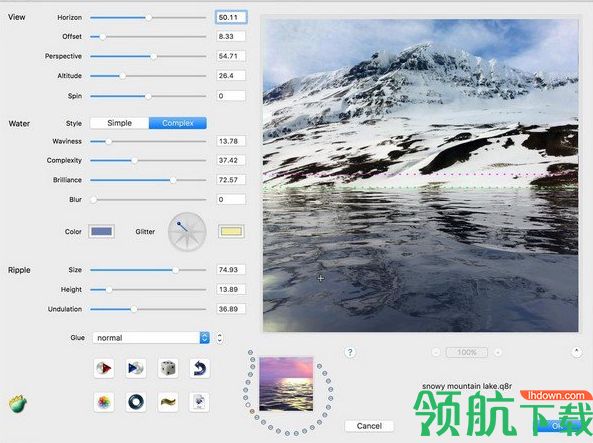Click the Perspective value field 54.71
The image size is (593, 443).
click(x=231, y=56)
